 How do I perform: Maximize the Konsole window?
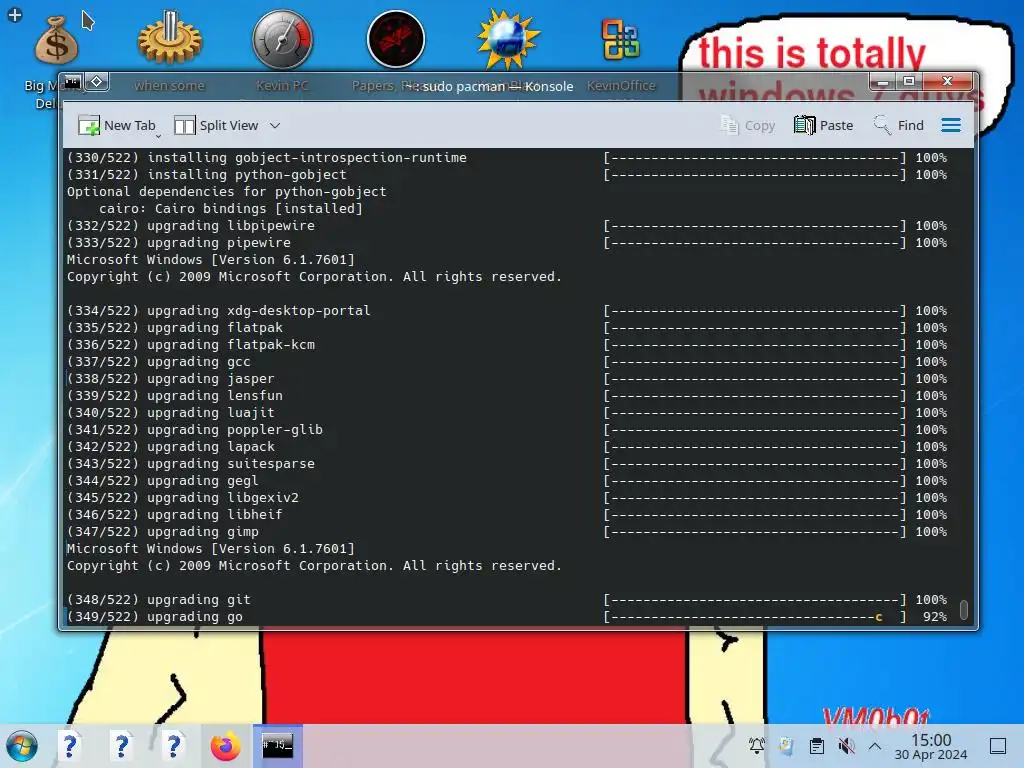(908, 82)
